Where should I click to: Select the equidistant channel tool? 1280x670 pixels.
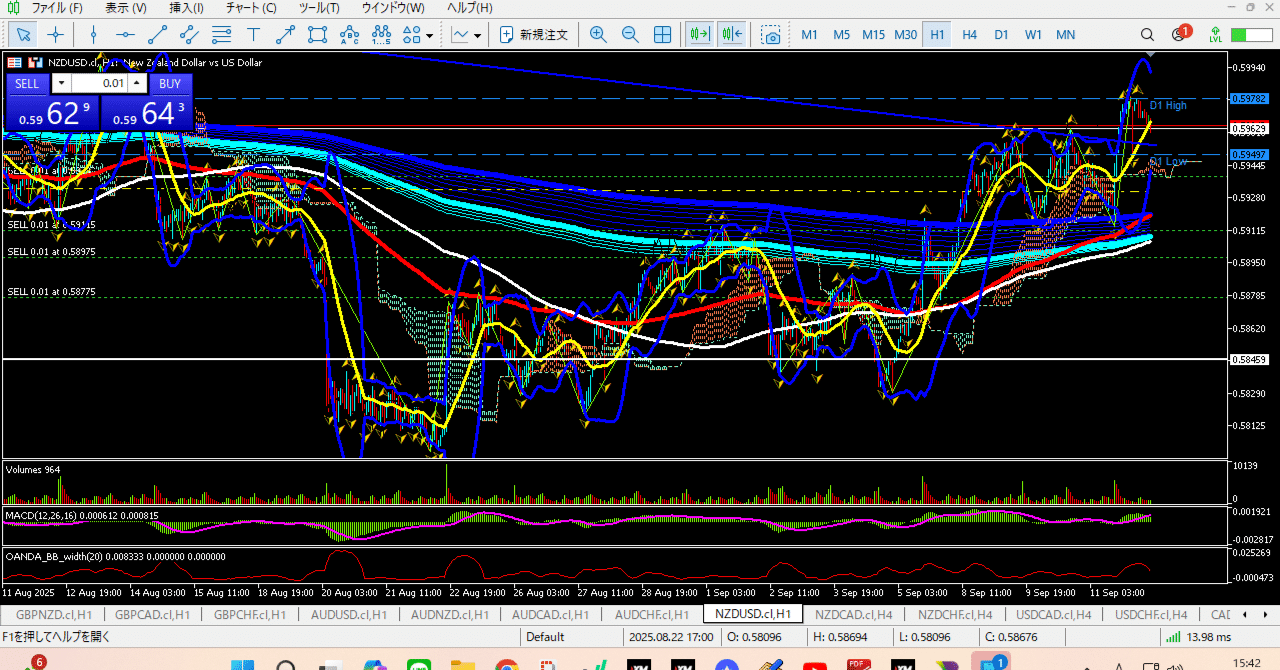pos(189,34)
